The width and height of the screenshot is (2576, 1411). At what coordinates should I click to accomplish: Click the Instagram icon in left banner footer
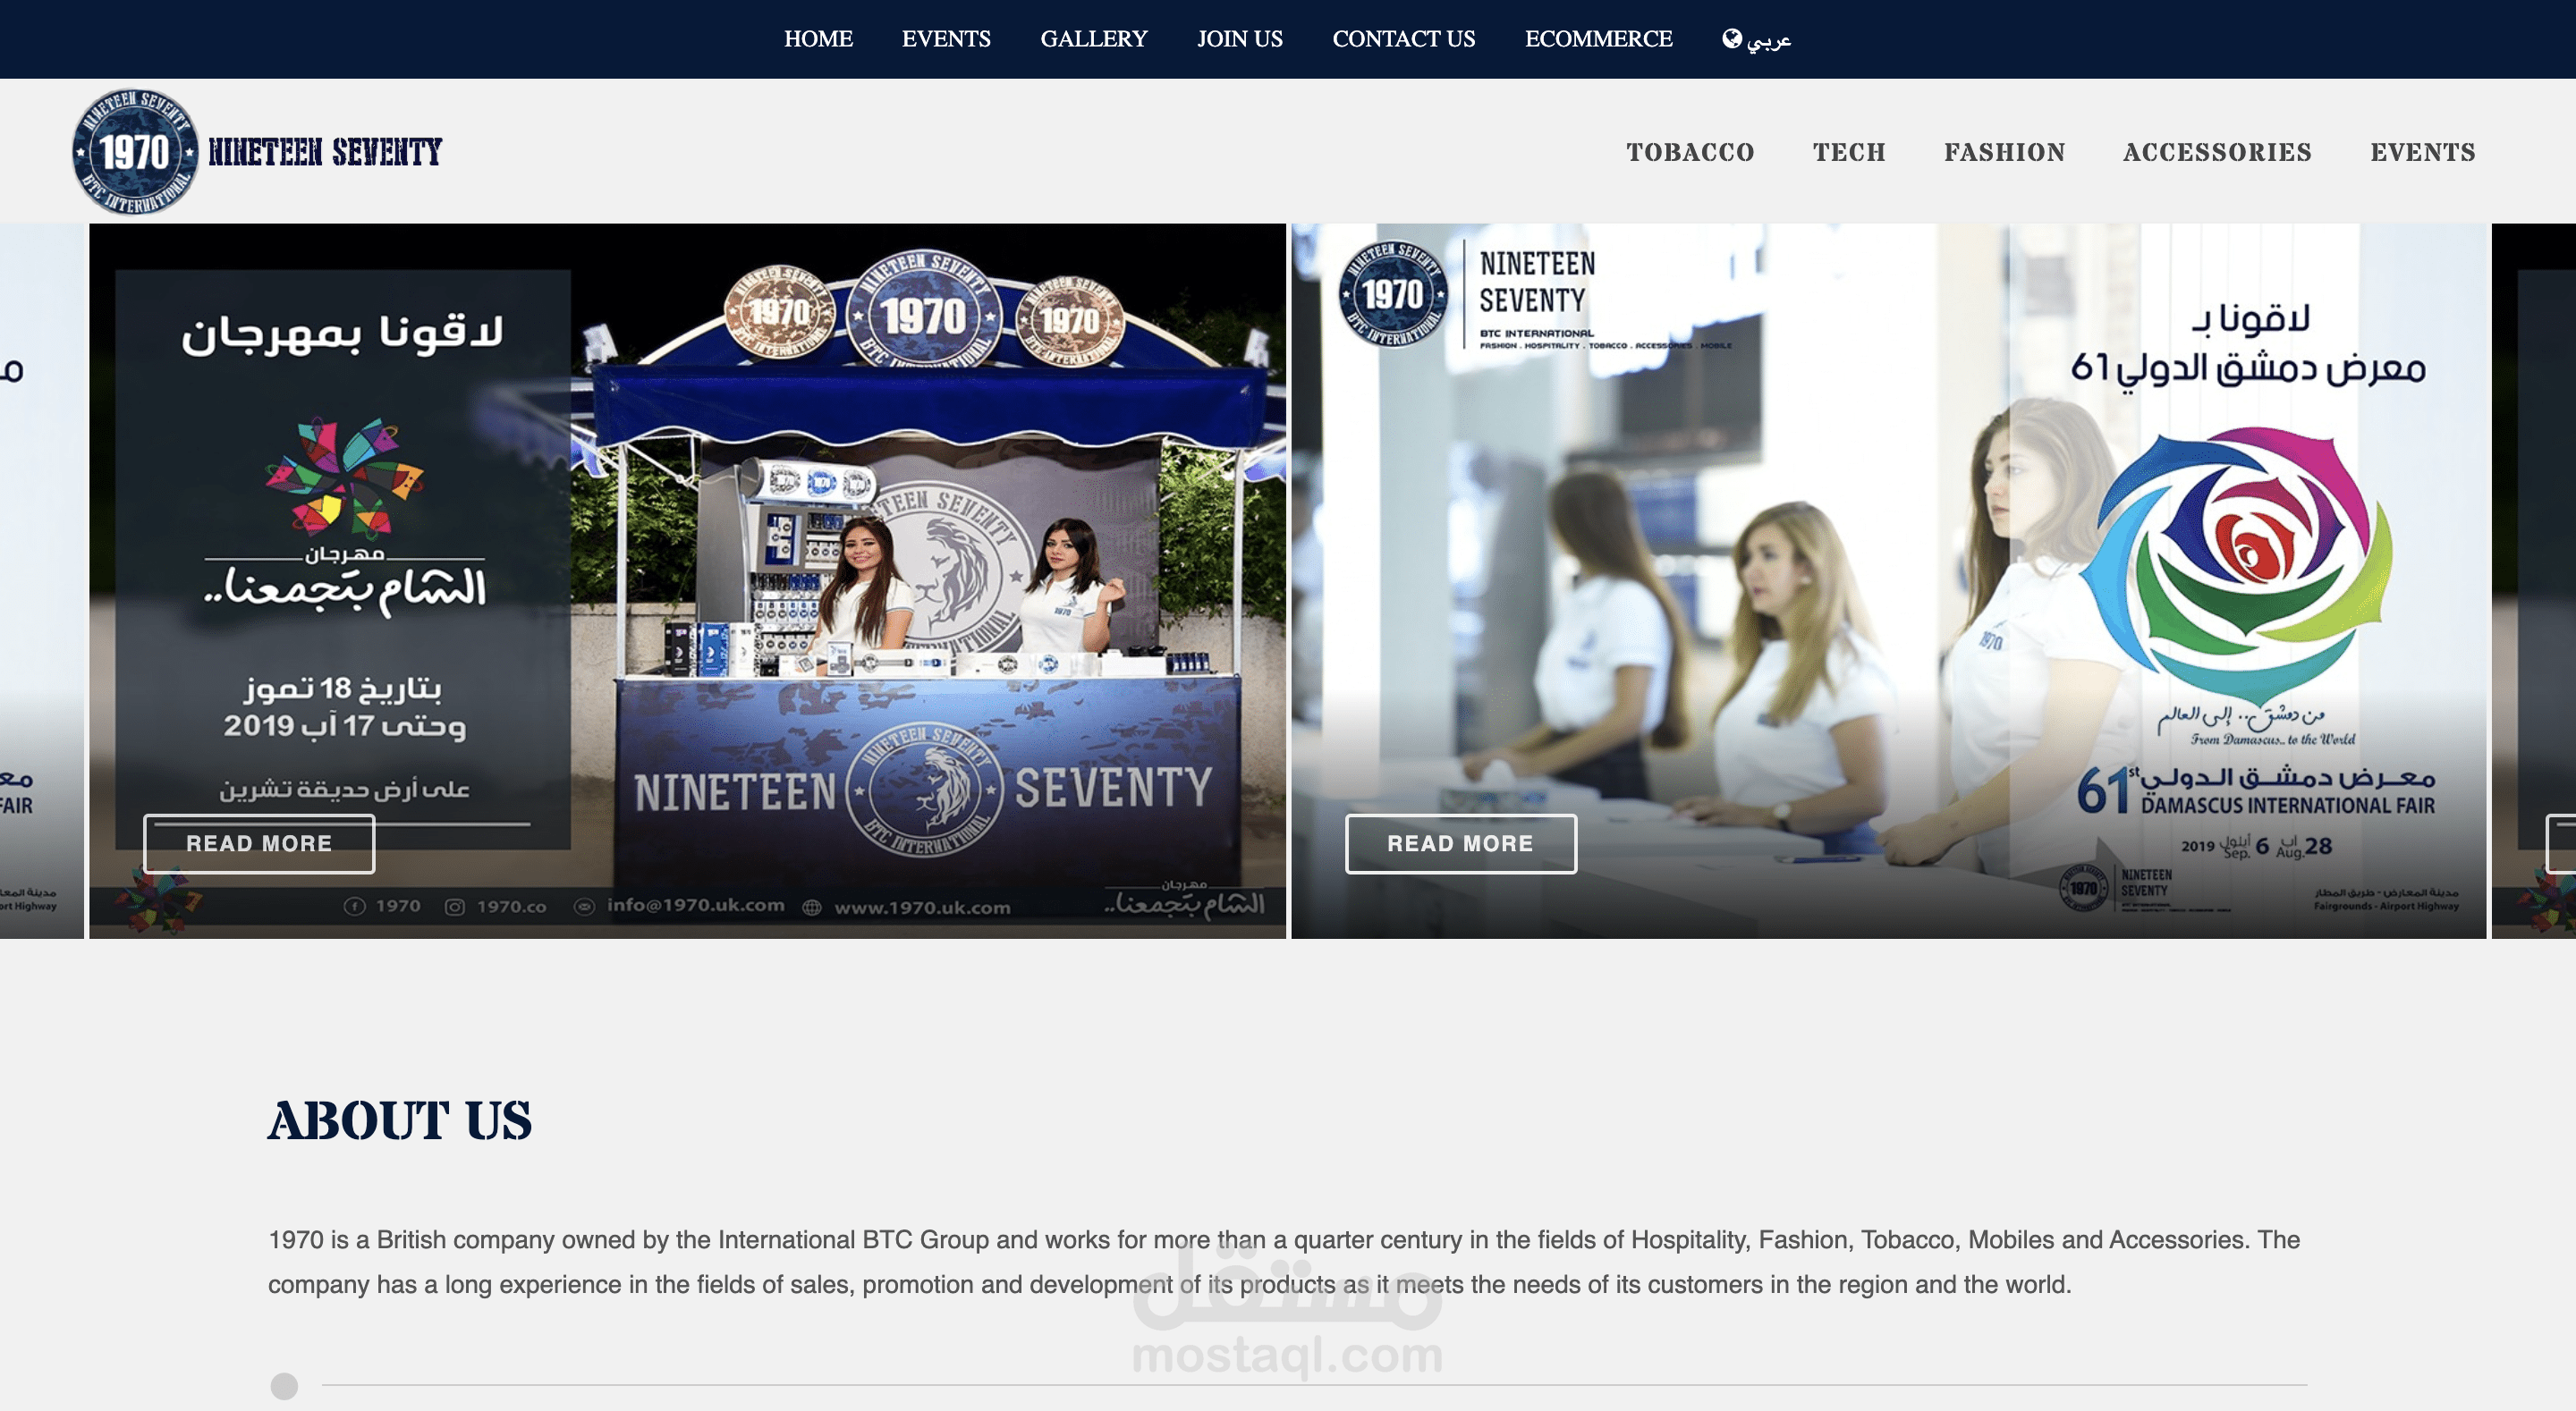click(x=454, y=907)
